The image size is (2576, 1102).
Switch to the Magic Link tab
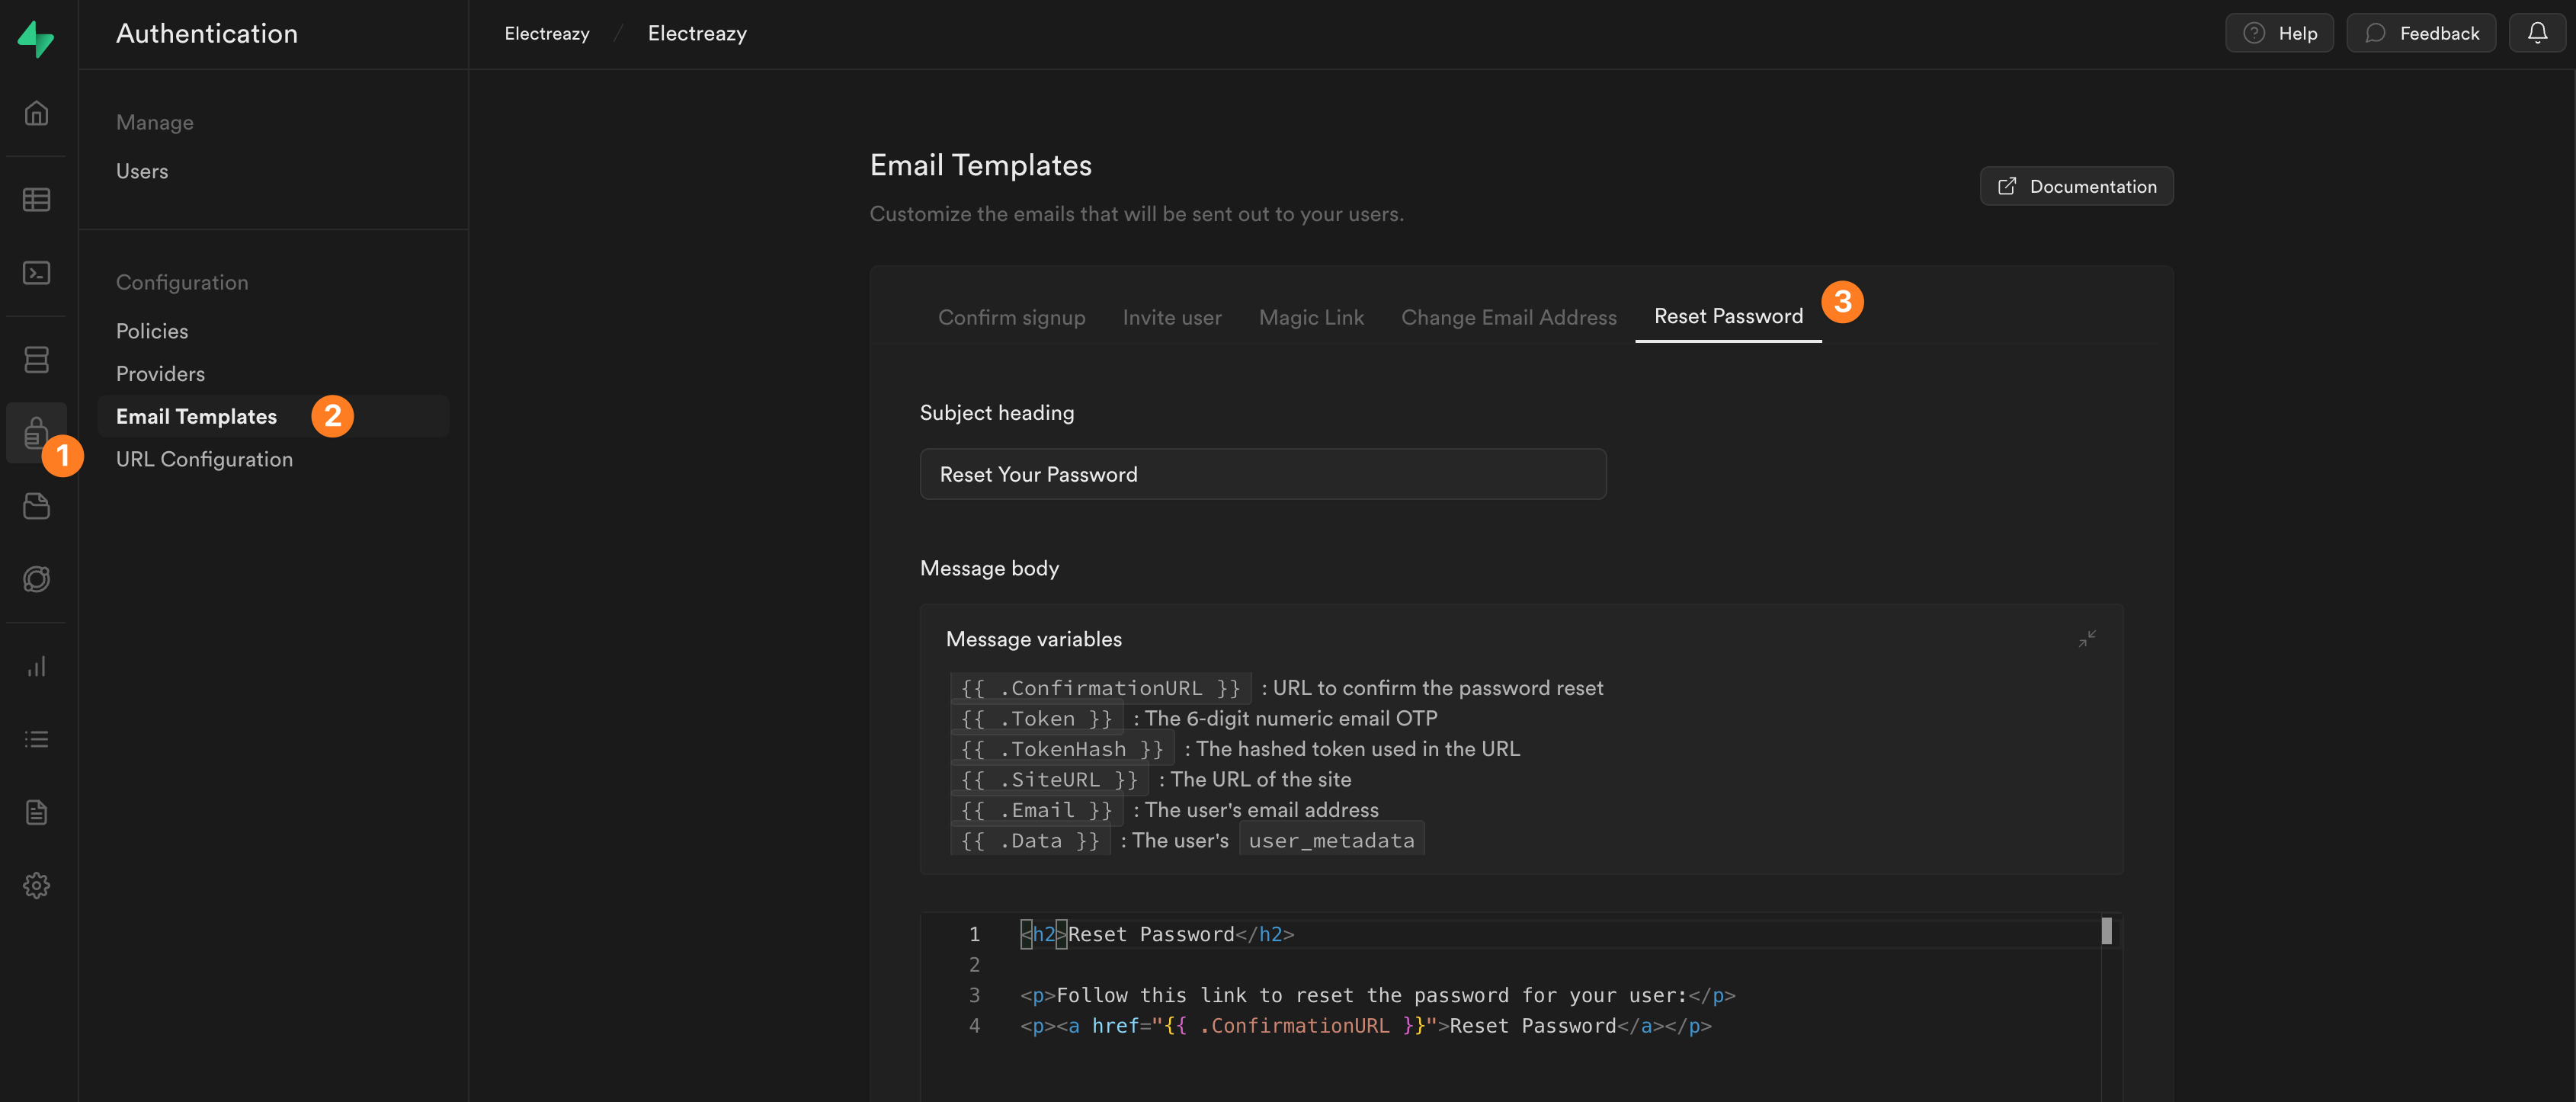(1311, 317)
